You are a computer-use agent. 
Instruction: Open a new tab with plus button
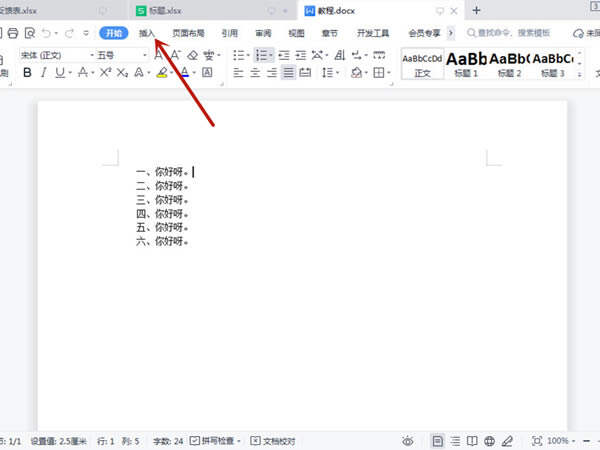[476, 10]
